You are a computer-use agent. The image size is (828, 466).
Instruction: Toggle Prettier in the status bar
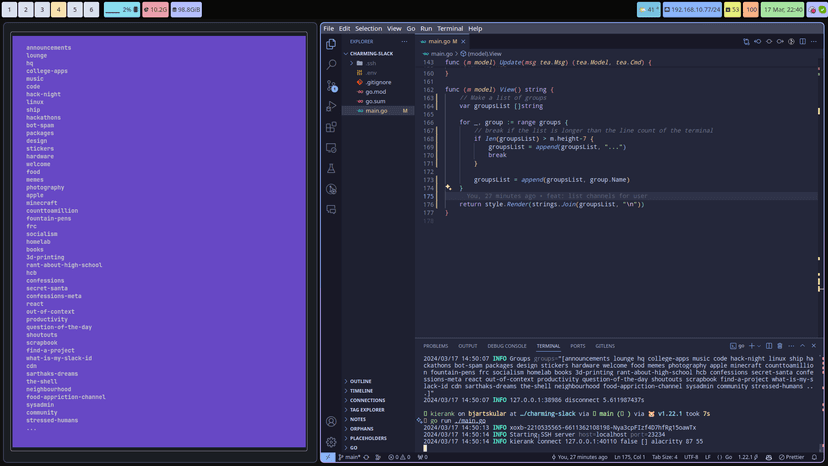(792, 457)
